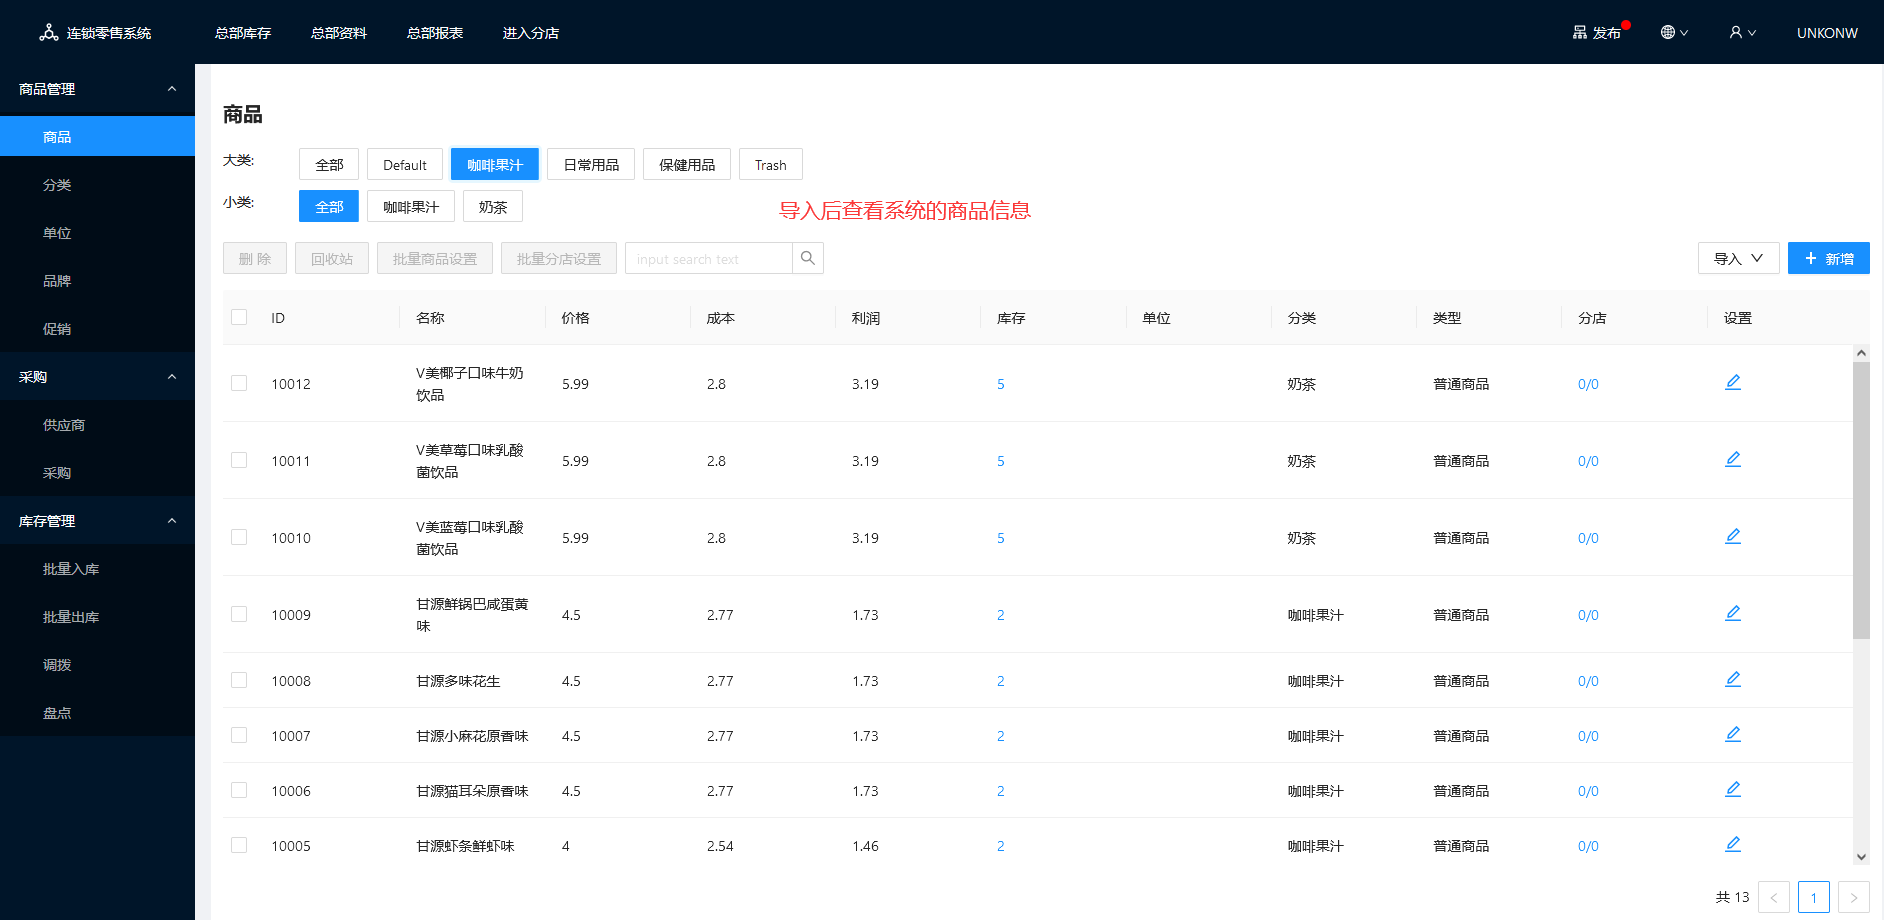Check the row 10010 checkbox

[x=239, y=537]
